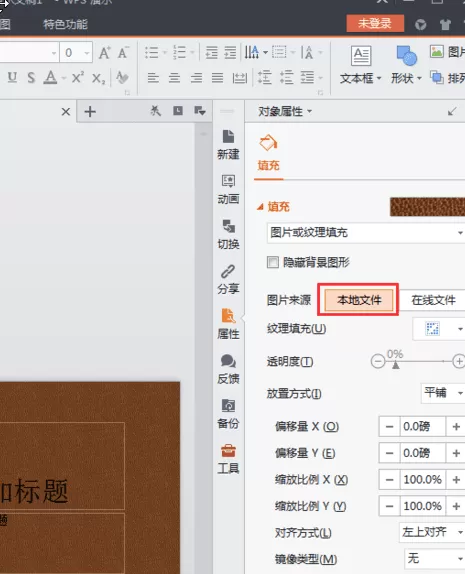Image resolution: width=465 pixels, height=574 pixels.
Task: Decrease font size with the A- icon
Action: (x=123, y=53)
